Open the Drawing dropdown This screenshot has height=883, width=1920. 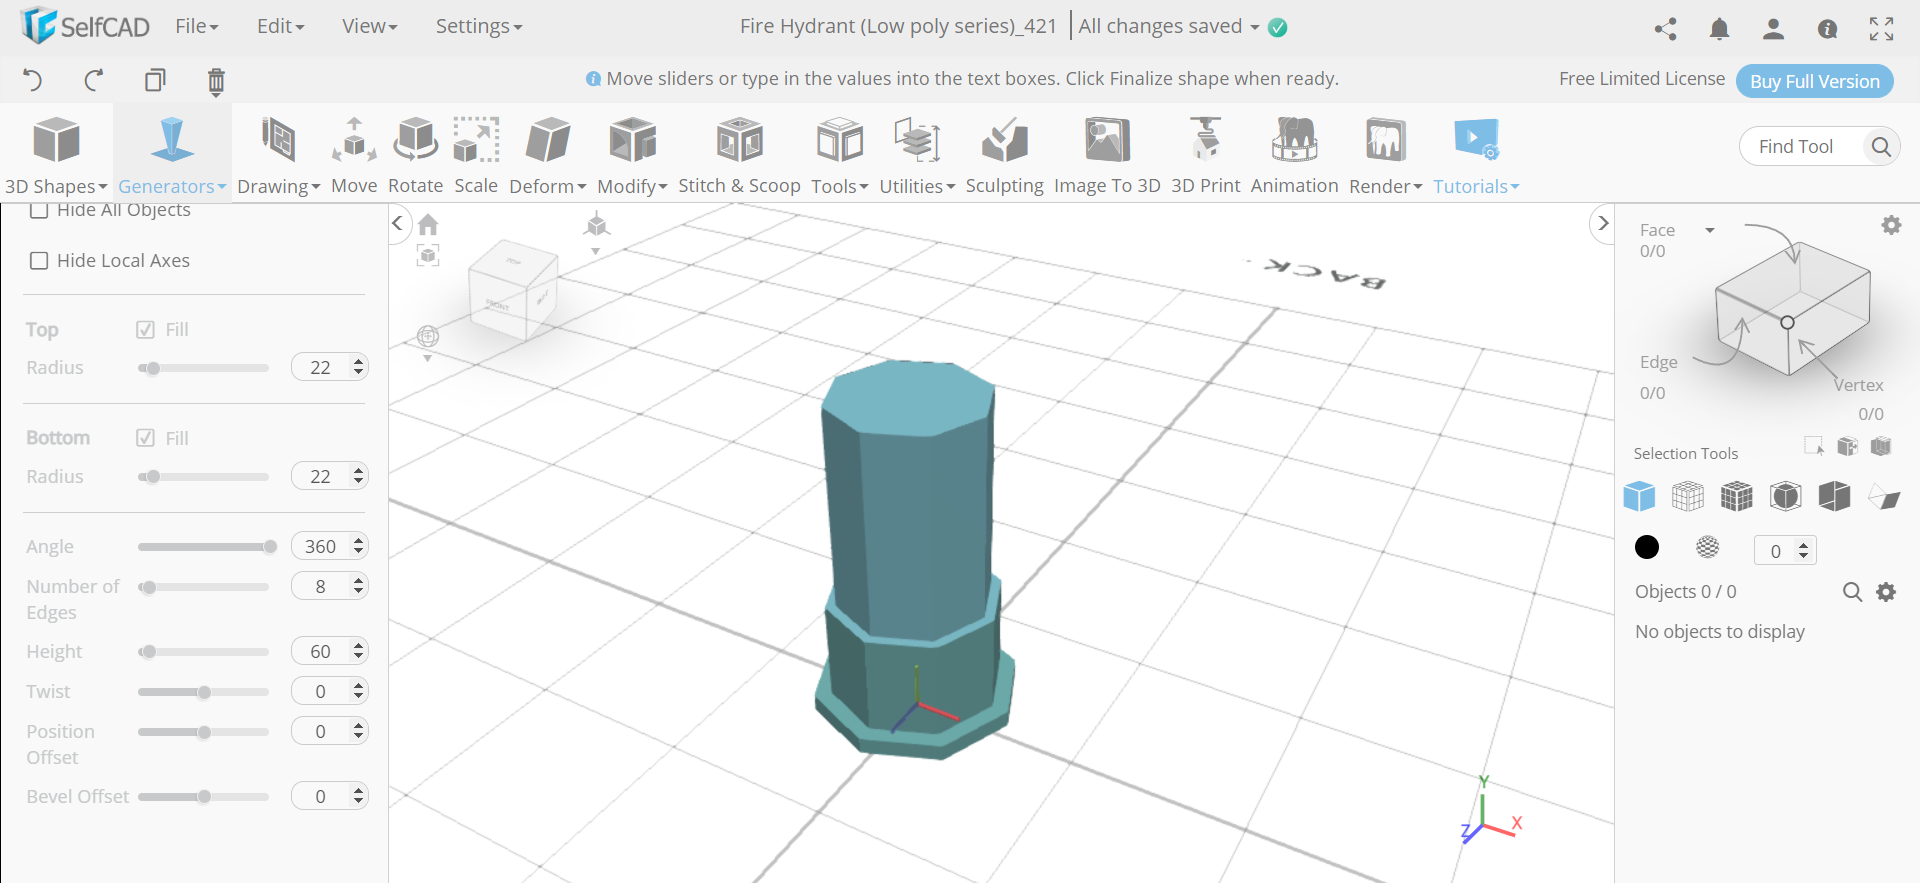(x=278, y=155)
